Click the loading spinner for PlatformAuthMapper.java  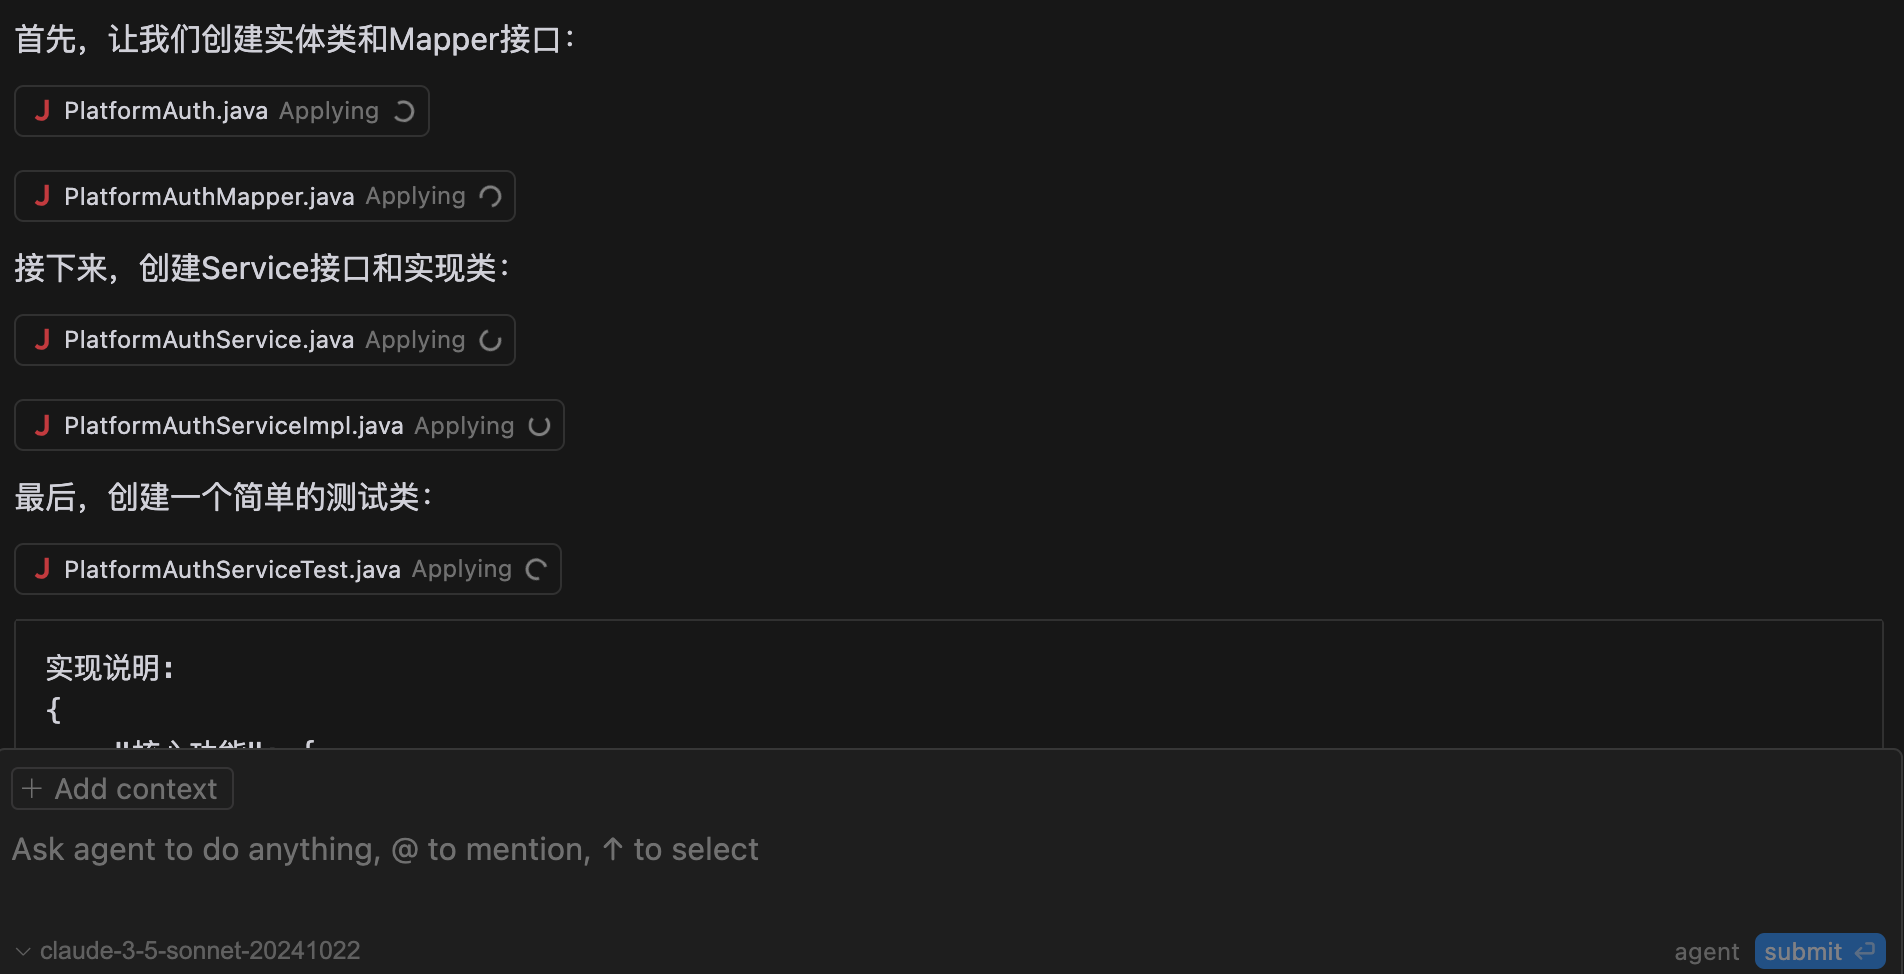pyautogui.click(x=490, y=196)
